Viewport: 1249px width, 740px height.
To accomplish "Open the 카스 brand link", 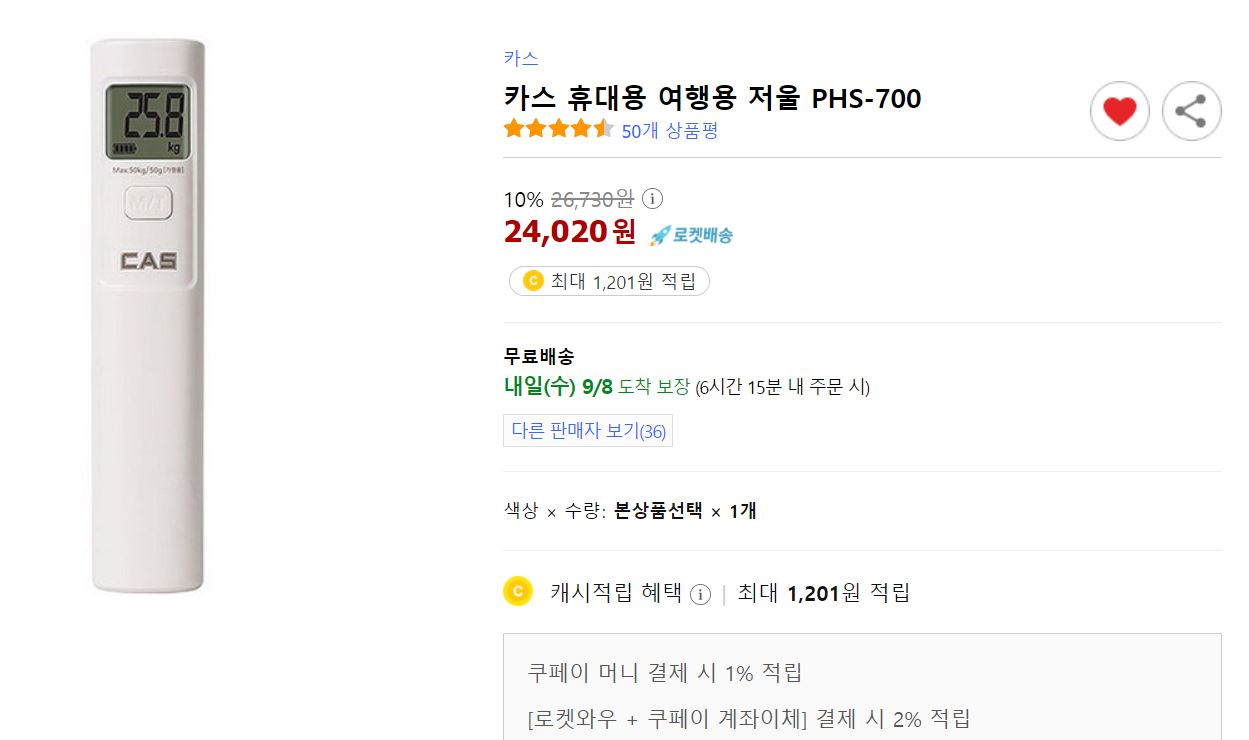I will (x=521, y=58).
